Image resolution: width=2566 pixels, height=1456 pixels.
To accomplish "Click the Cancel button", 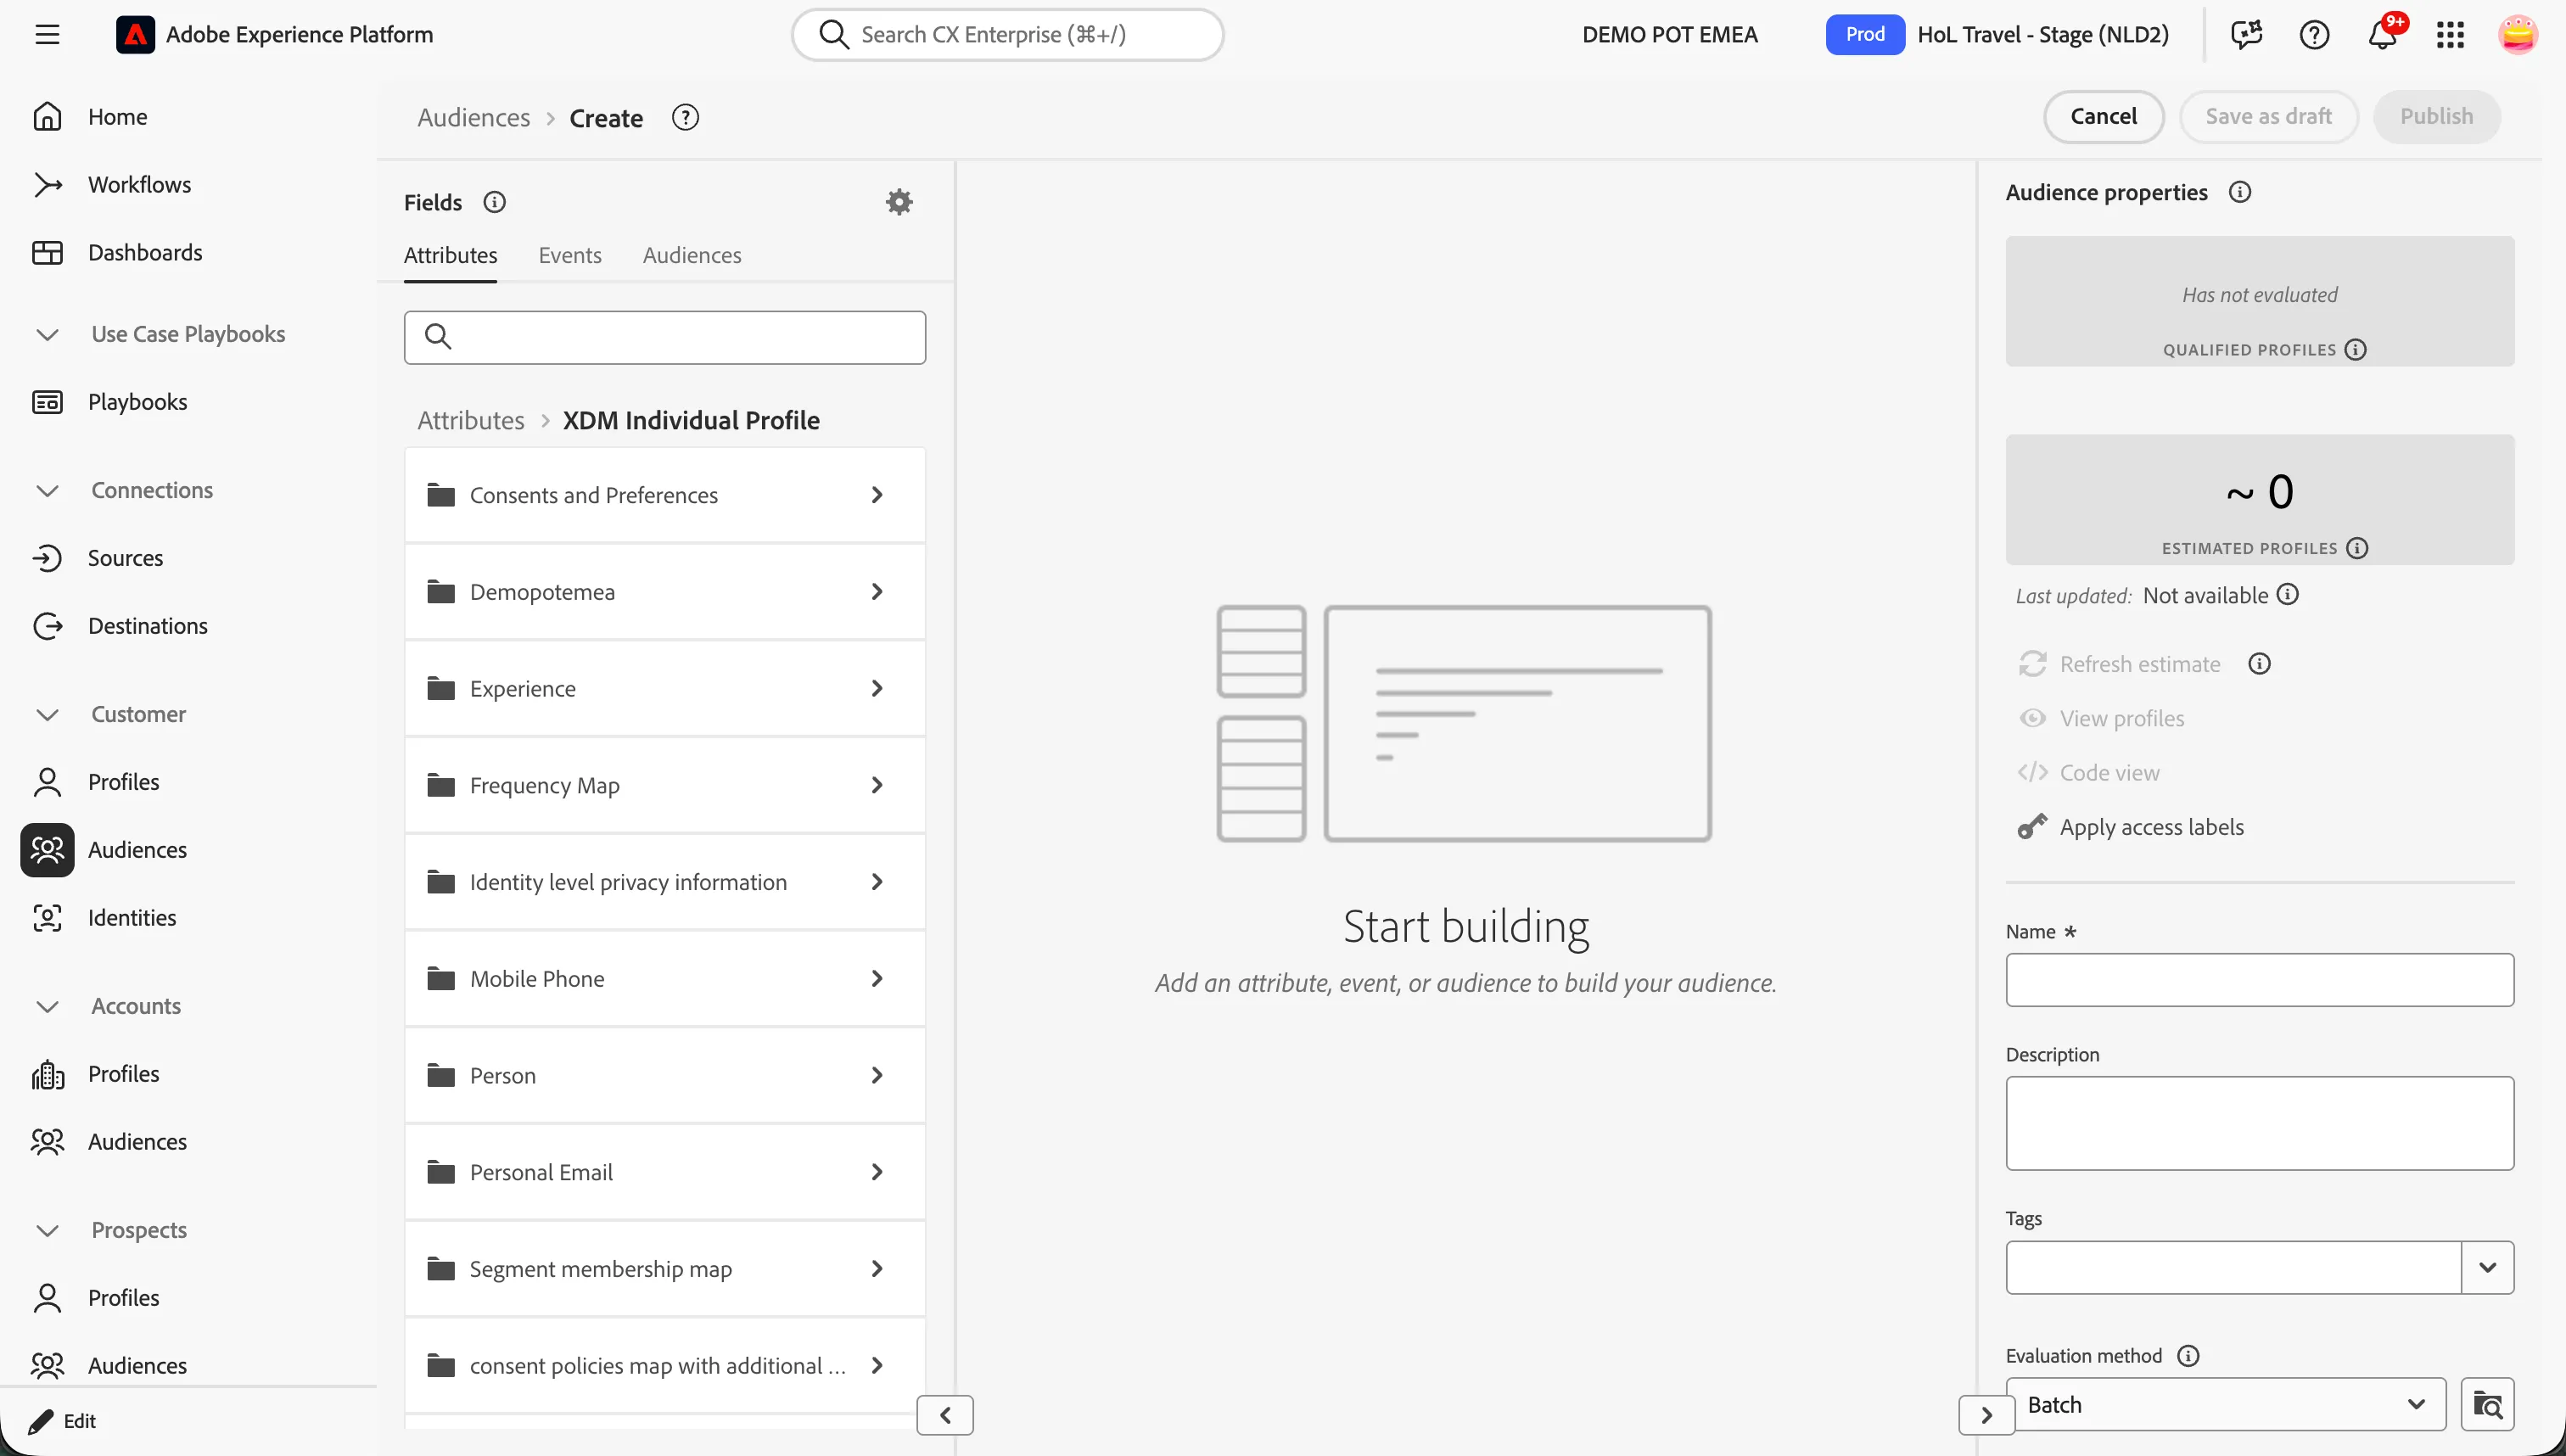I will pos(2104,117).
